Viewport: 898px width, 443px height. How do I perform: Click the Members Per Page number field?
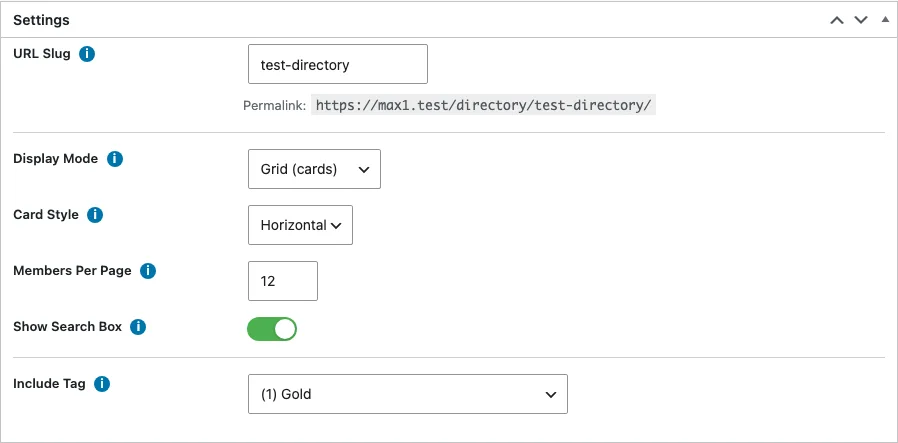click(x=283, y=281)
